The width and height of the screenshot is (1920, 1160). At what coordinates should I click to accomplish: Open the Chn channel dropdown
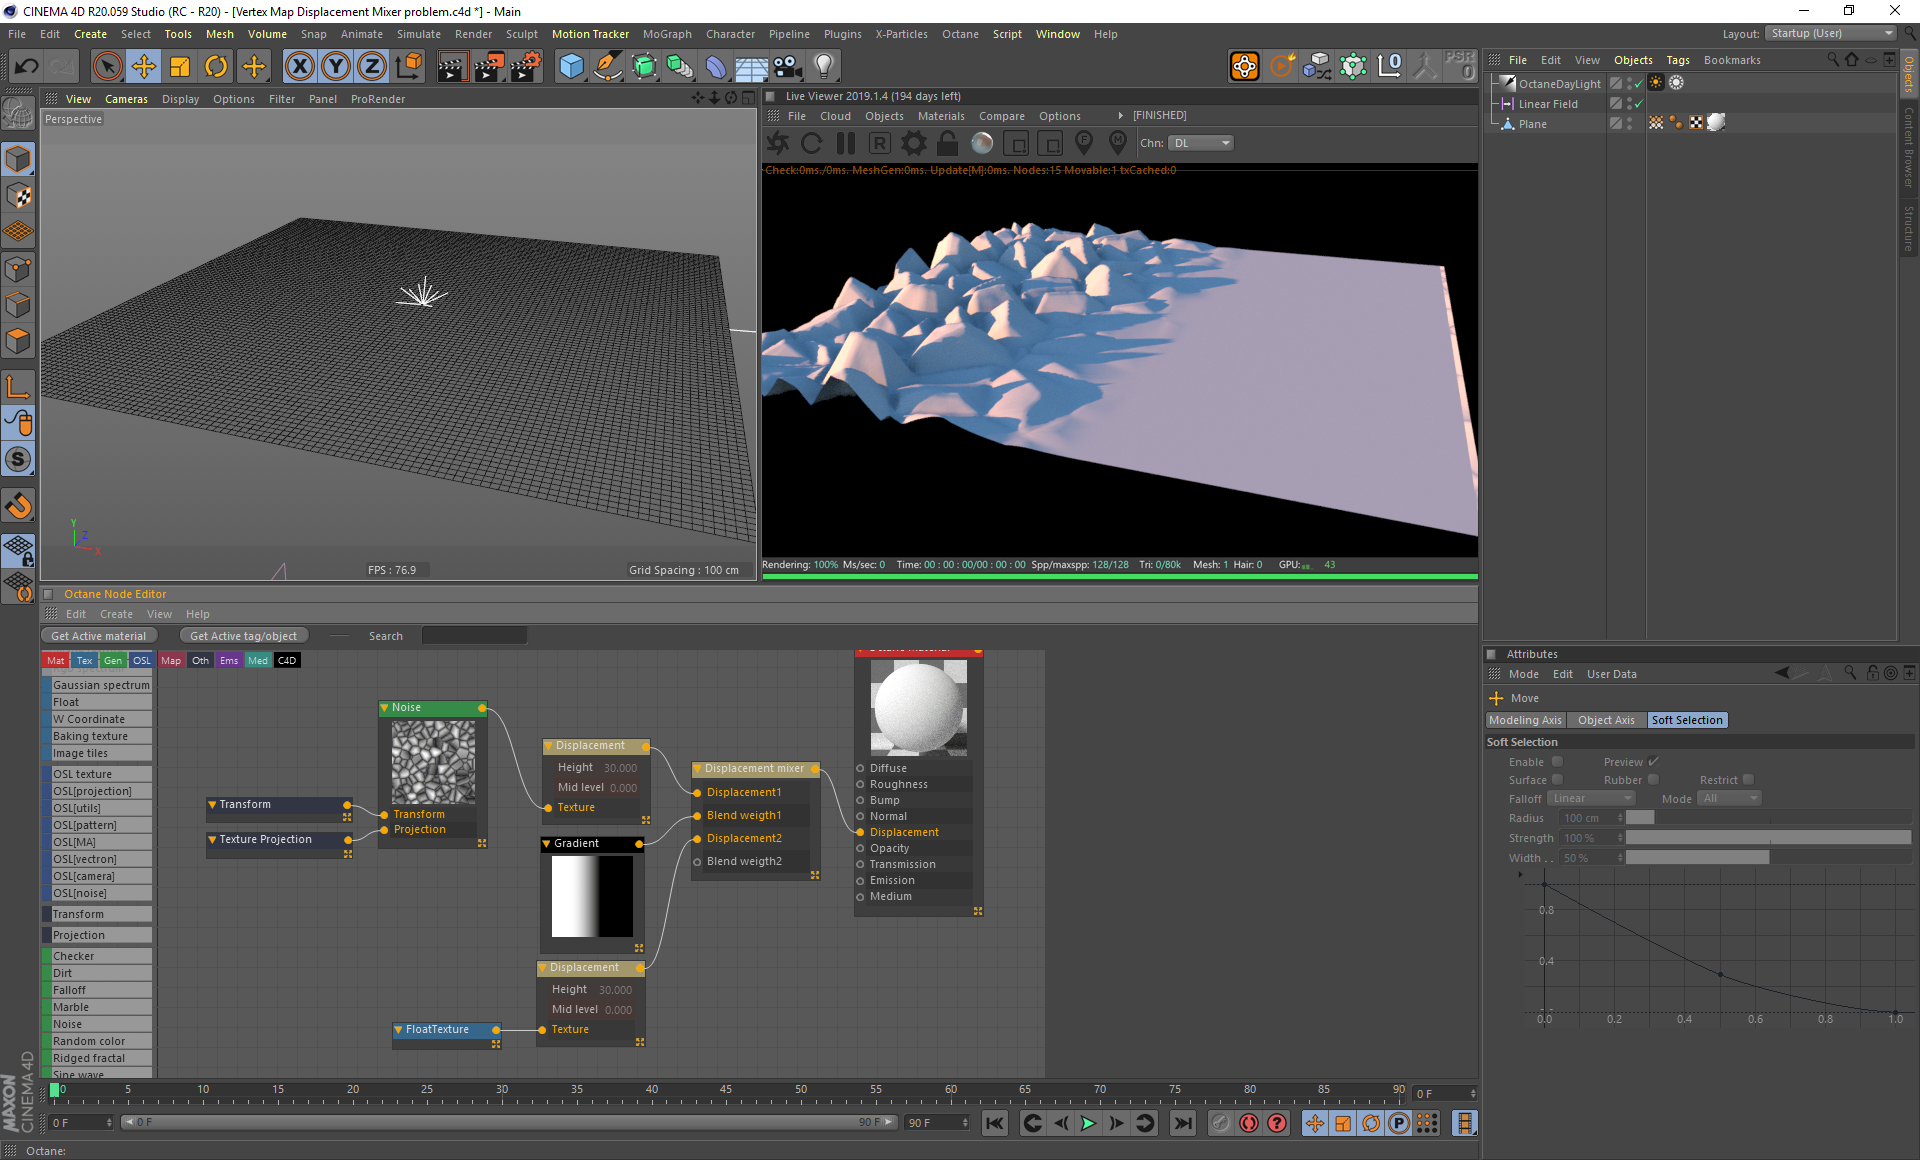pyautogui.click(x=1201, y=143)
